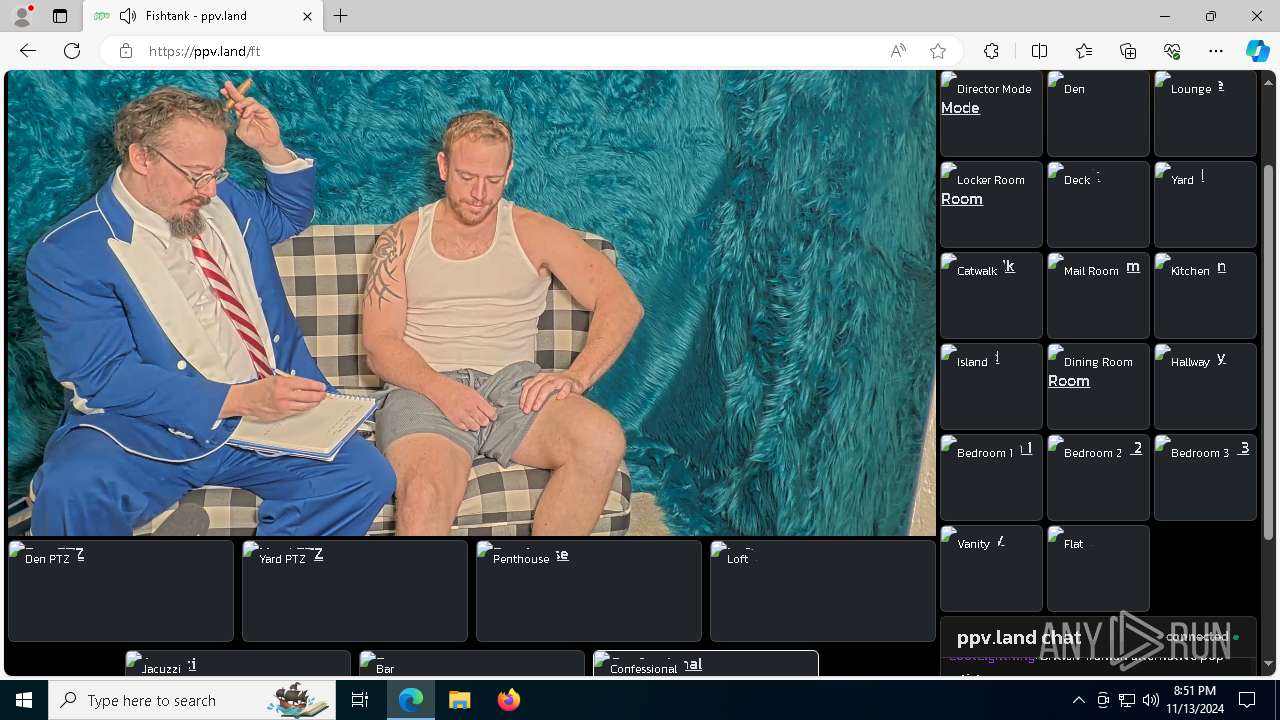Turn on Read aloud in address bar
This screenshot has width=1280, height=720.
[x=898, y=51]
